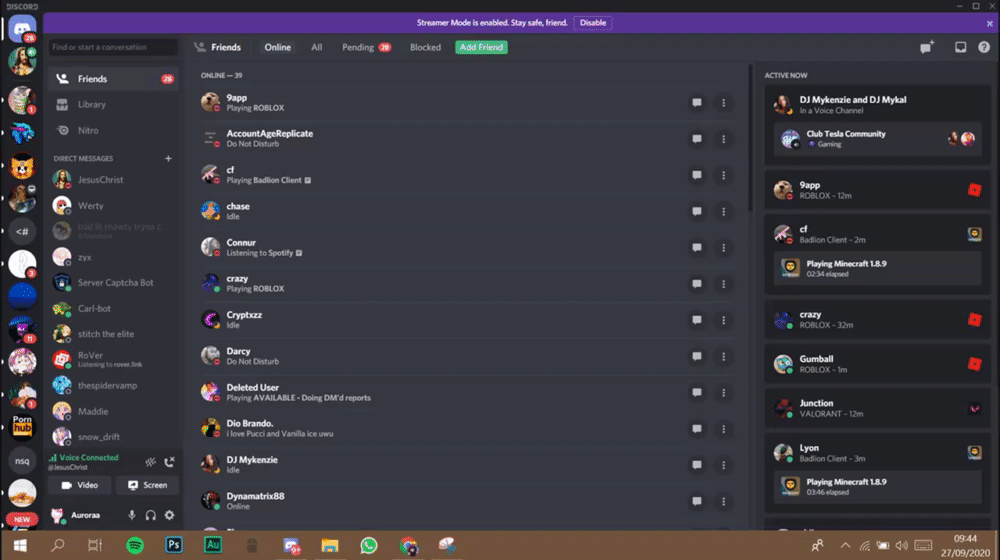Viewport: 1000px width, 560px height.
Task: Open Spotify from the taskbar
Action: [135, 545]
